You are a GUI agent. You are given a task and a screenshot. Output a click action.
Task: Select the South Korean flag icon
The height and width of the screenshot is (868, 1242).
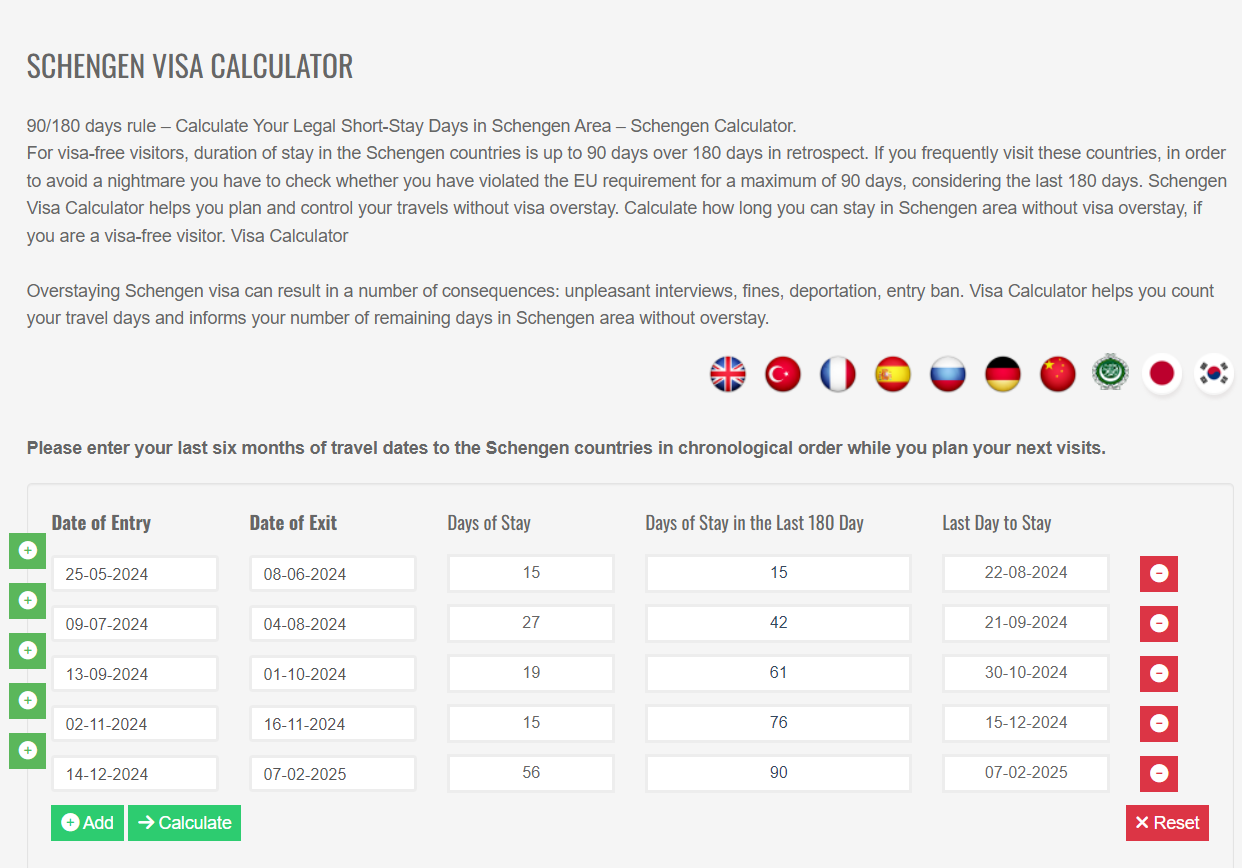tap(1215, 374)
